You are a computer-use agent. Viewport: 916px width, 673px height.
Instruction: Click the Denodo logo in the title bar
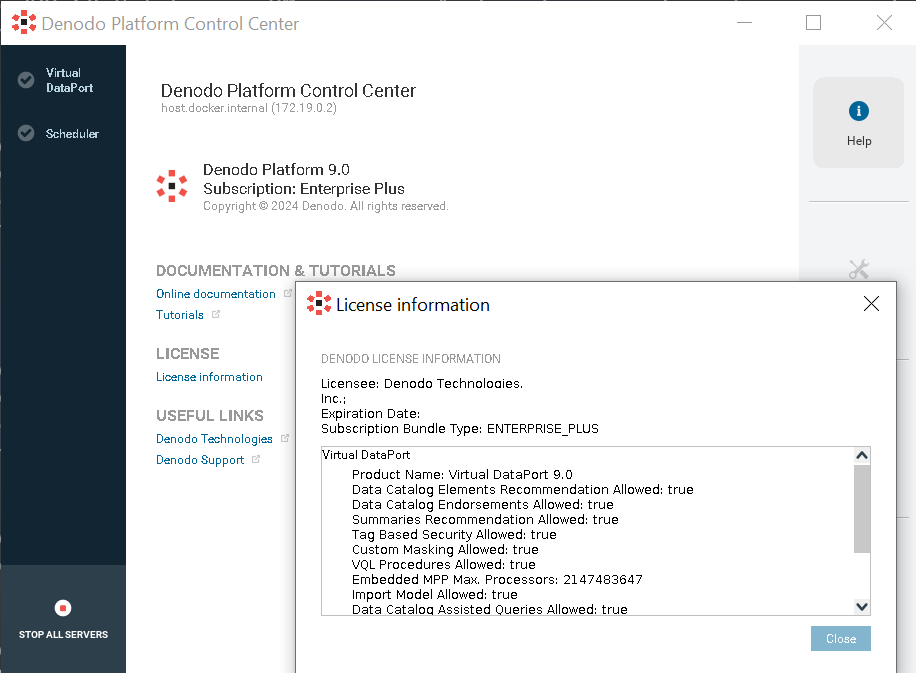click(x=24, y=22)
